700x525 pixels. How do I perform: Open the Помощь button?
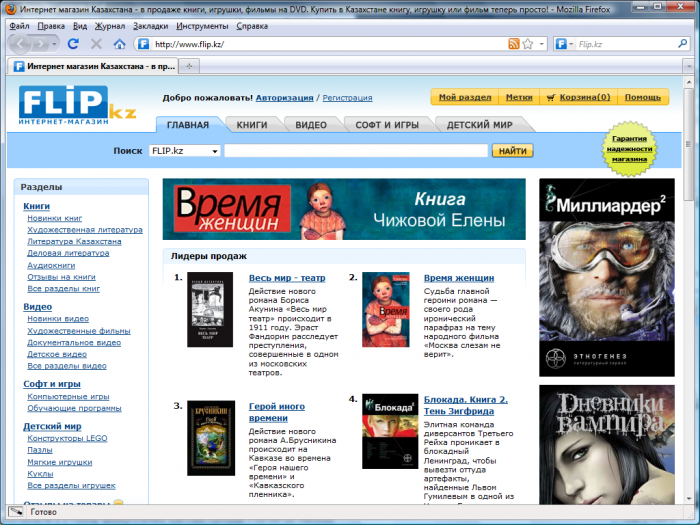tap(642, 97)
